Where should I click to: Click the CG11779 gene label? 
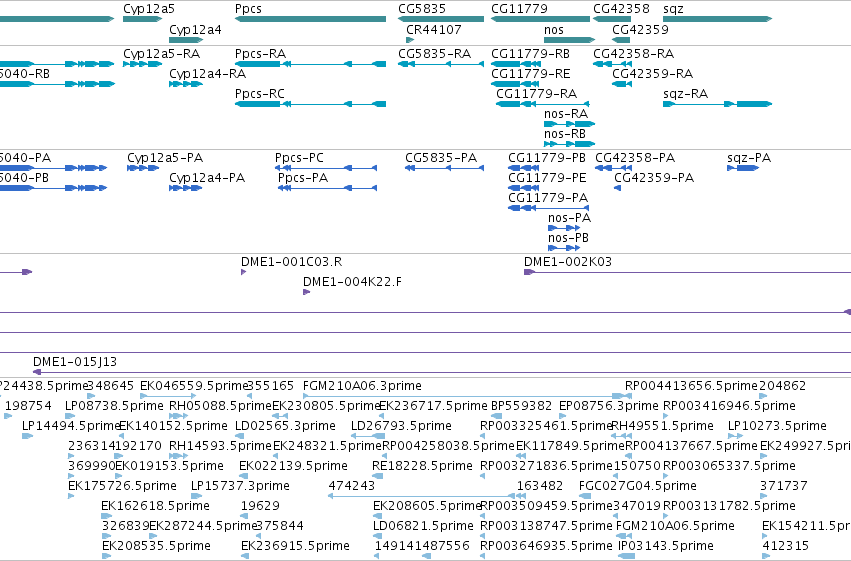click(519, 9)
